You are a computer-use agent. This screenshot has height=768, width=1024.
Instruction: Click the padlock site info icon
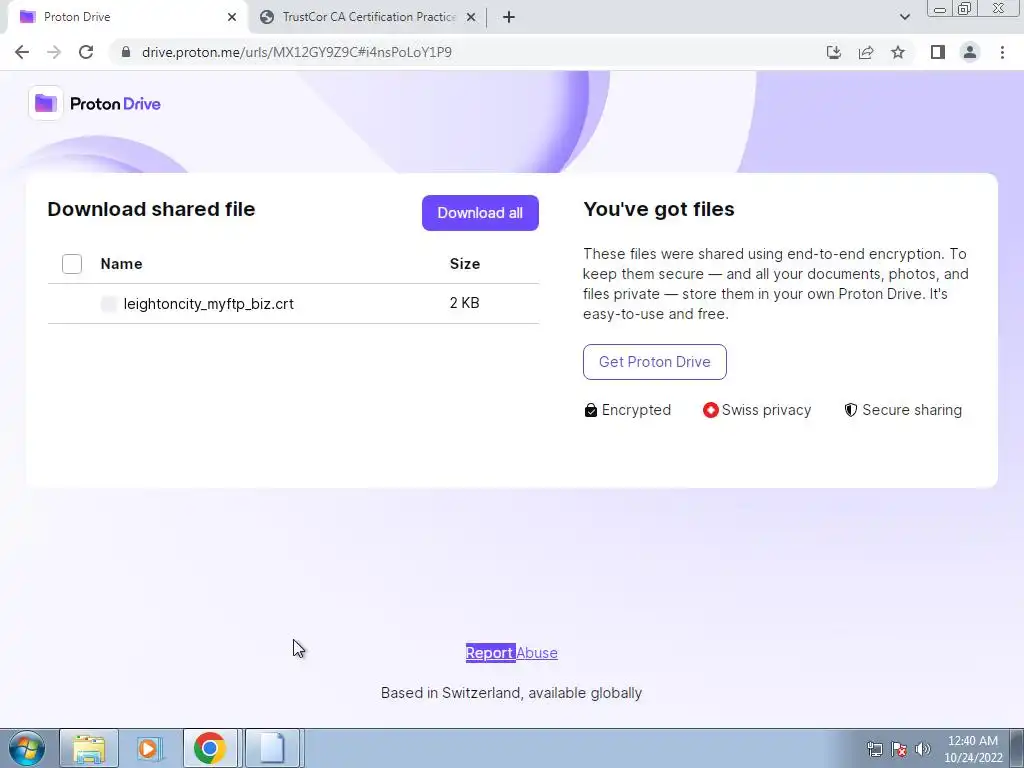tap(126, 52)
